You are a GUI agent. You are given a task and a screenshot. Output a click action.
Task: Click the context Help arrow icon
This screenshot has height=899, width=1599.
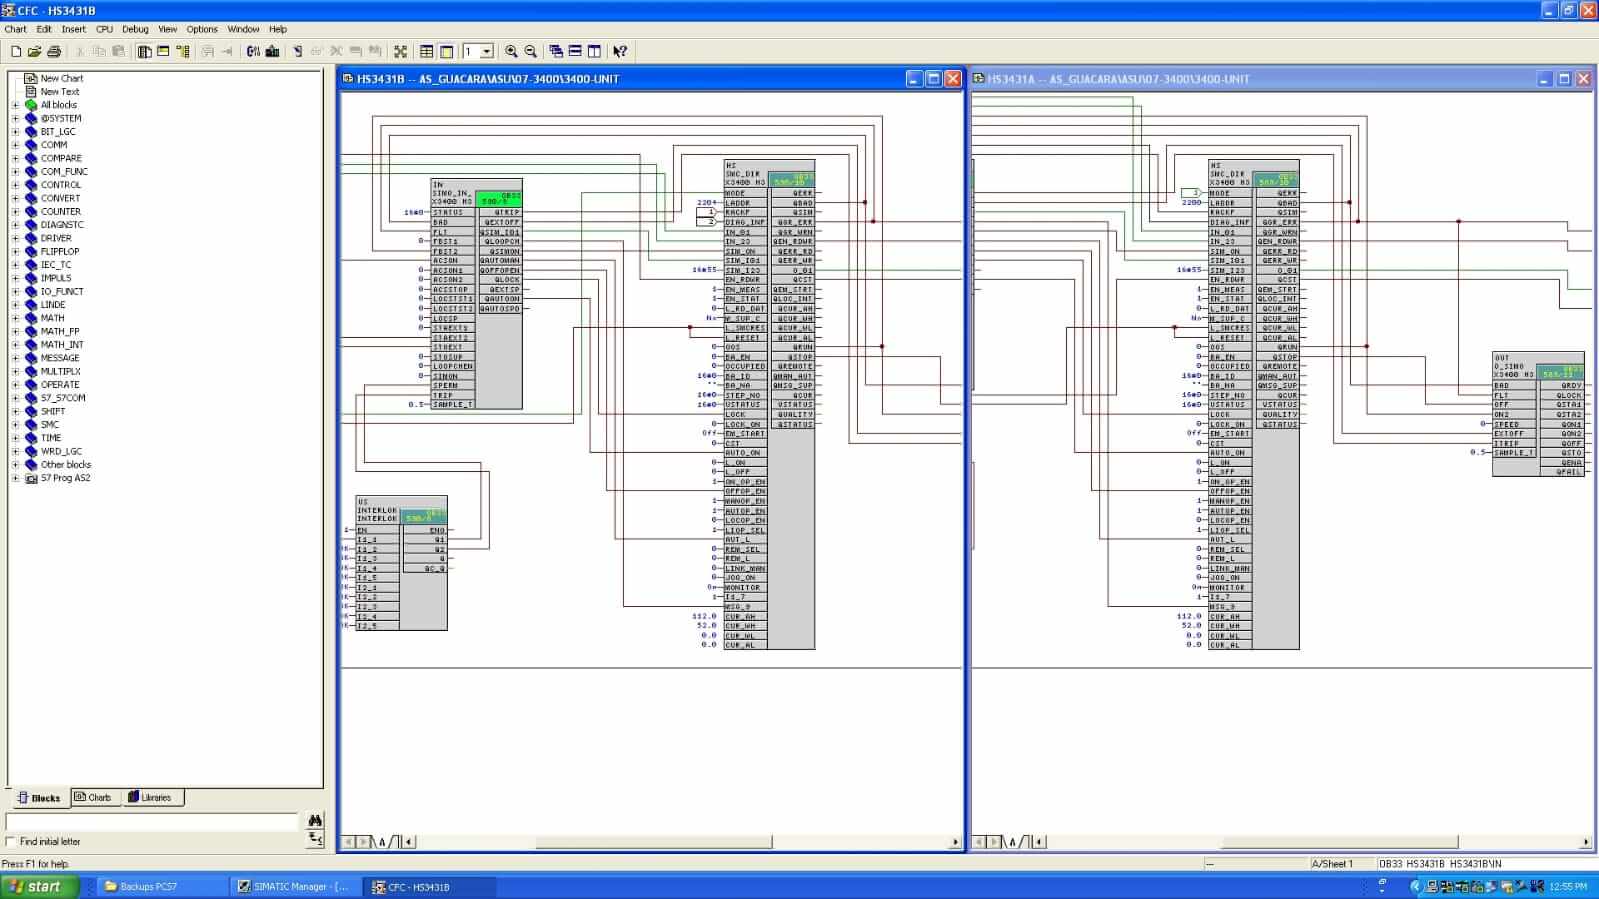[620, 51]
